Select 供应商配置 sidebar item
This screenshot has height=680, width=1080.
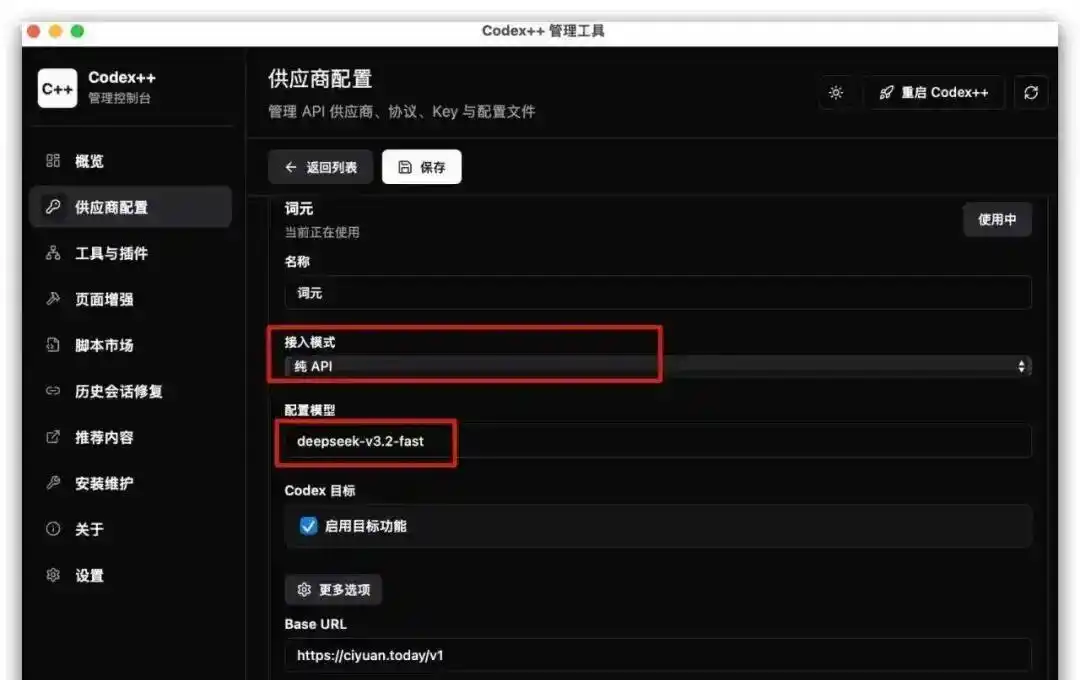pos(130,207)
